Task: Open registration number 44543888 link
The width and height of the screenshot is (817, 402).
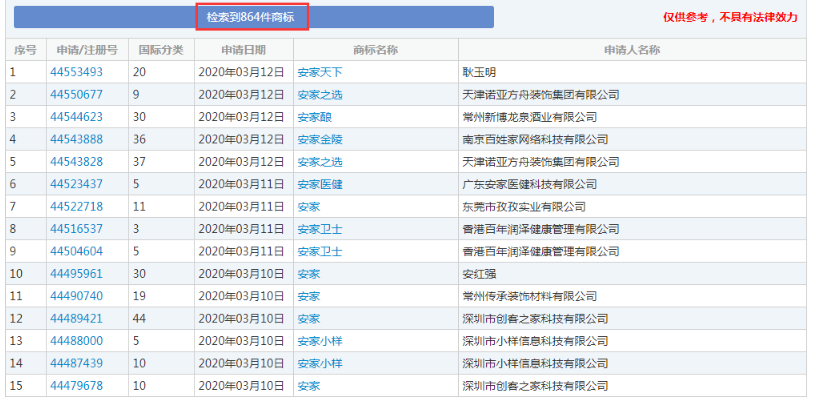Action: pyautogui.click(x=77, y=140)
